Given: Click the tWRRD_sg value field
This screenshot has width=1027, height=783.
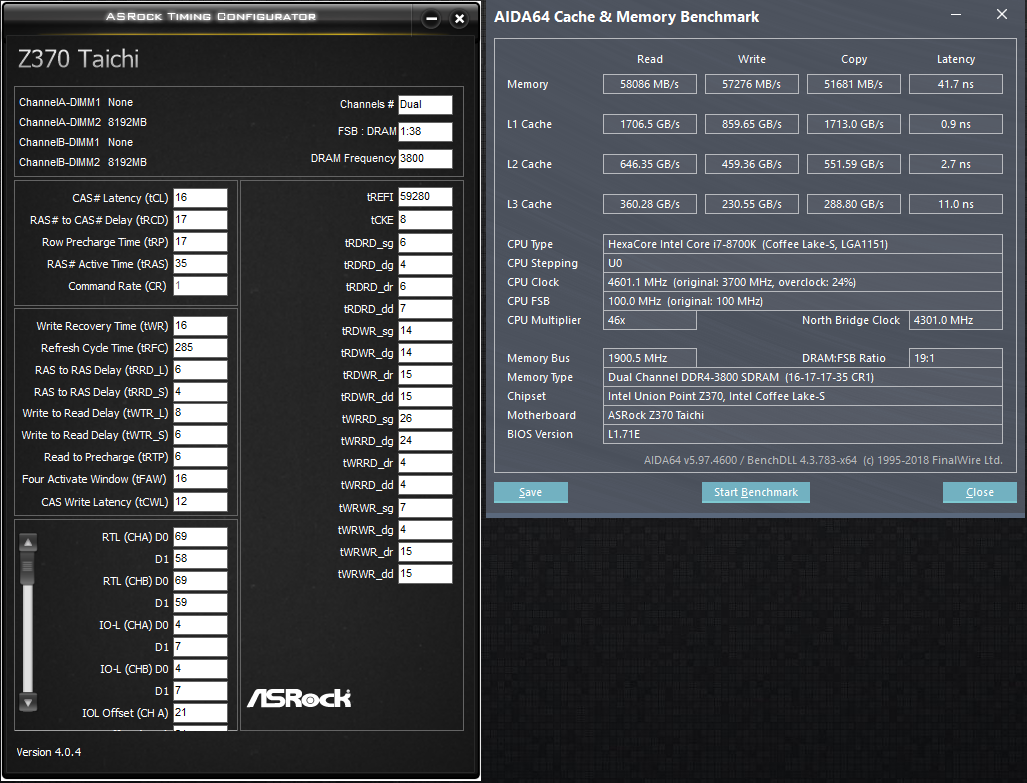Looking at the screenshot, I should tap(425, 419).
